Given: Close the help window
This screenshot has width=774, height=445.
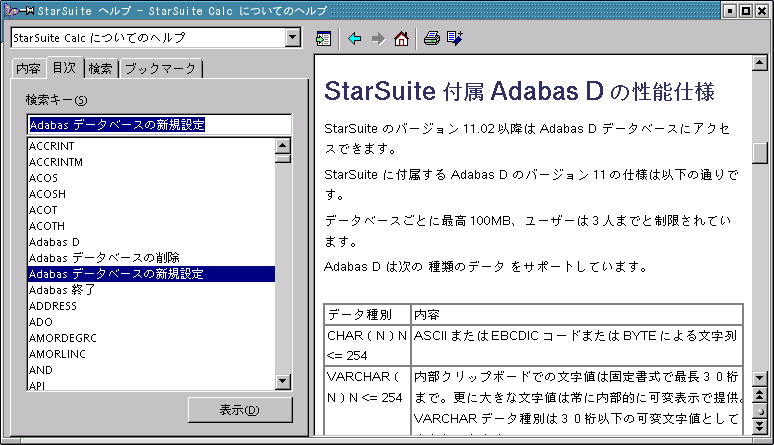Looking at the screenshot, I should point(762,10).
